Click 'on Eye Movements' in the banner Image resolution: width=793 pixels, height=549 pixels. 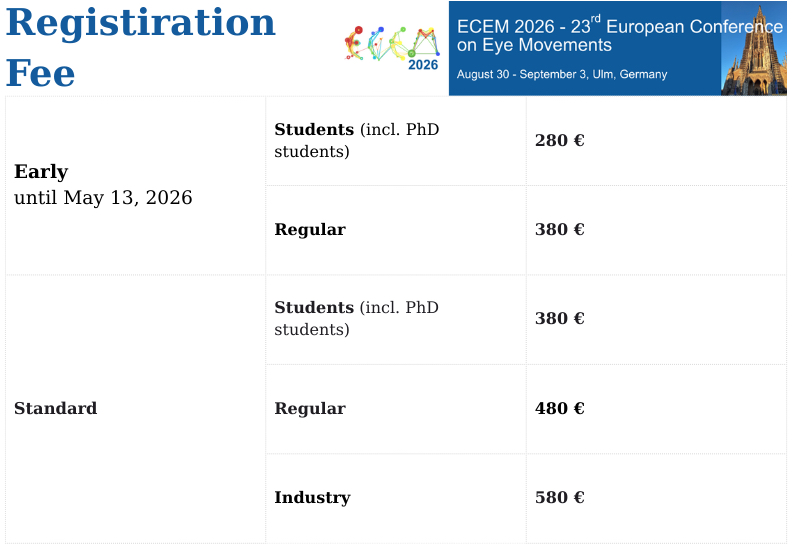click(534, 45)
